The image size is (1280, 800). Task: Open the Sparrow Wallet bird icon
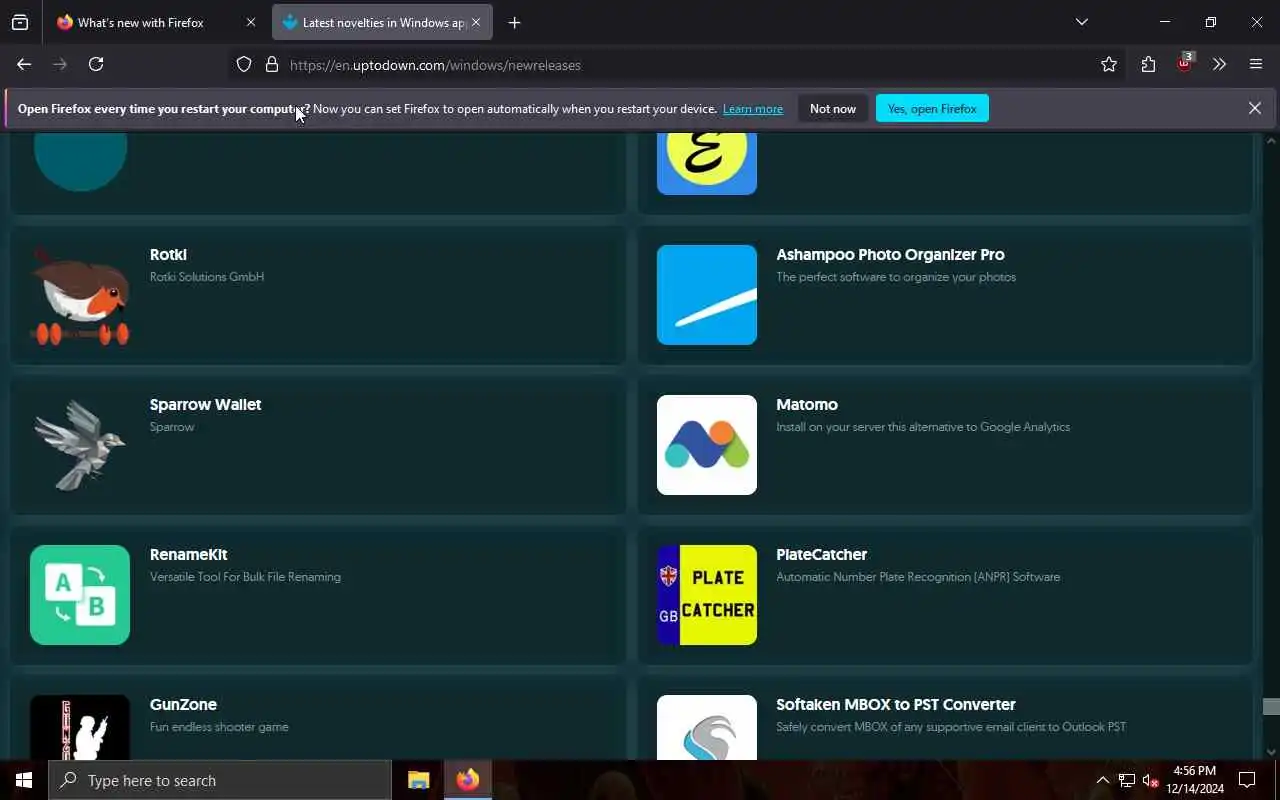(80, 445)
